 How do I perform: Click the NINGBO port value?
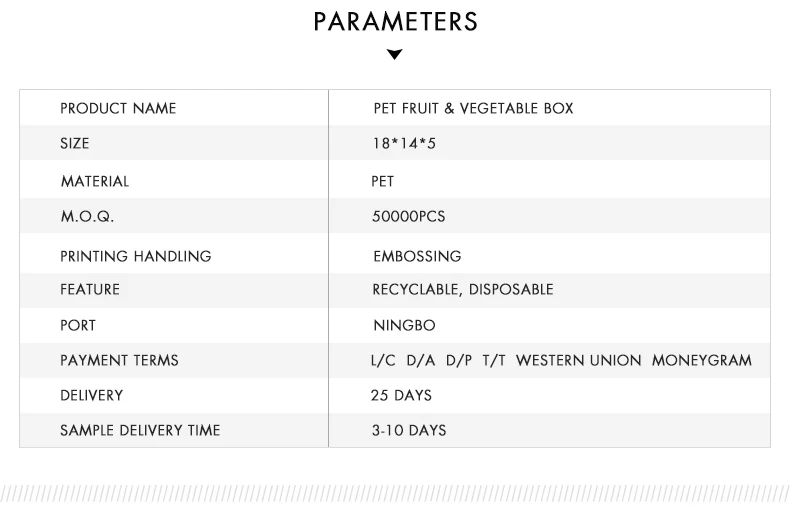tap(404, 326)
